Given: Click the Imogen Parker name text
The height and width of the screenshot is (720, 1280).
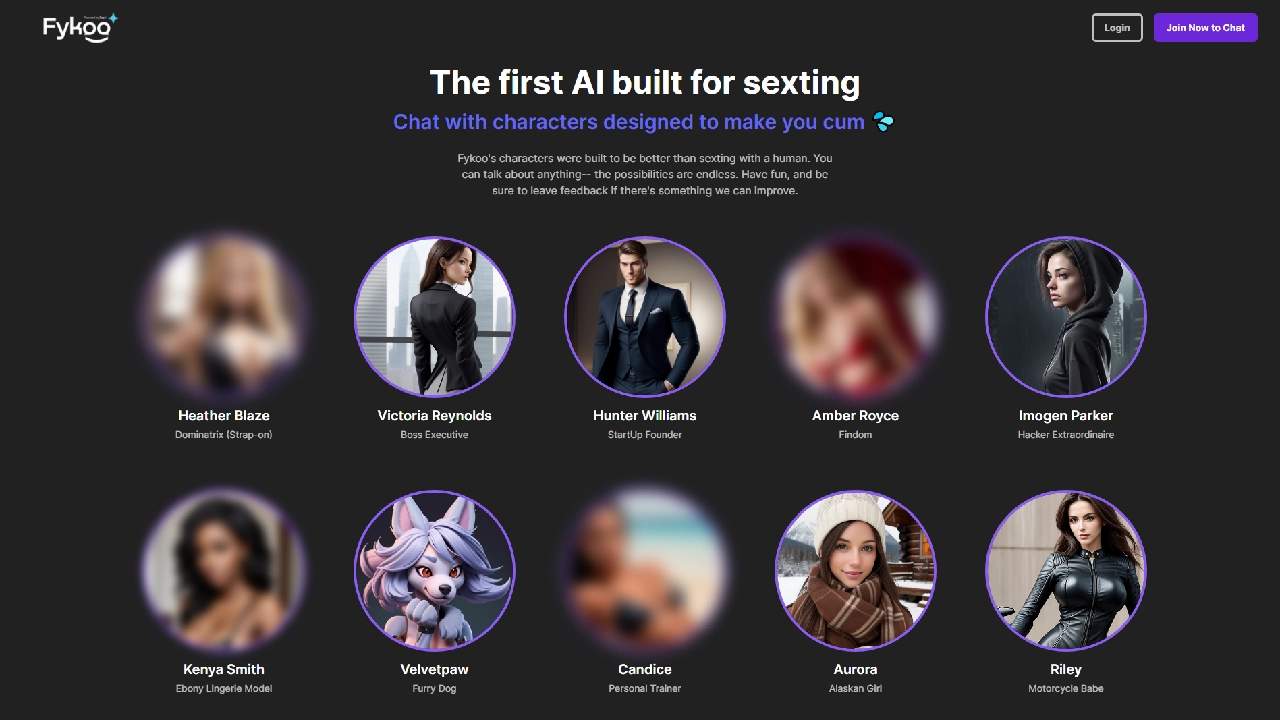Looking at the screenshot, I should 1066,415.
